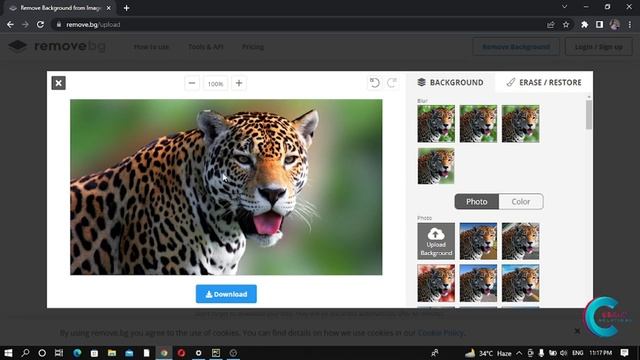Choose the middle photo background in second row

[x=478, y=283]
